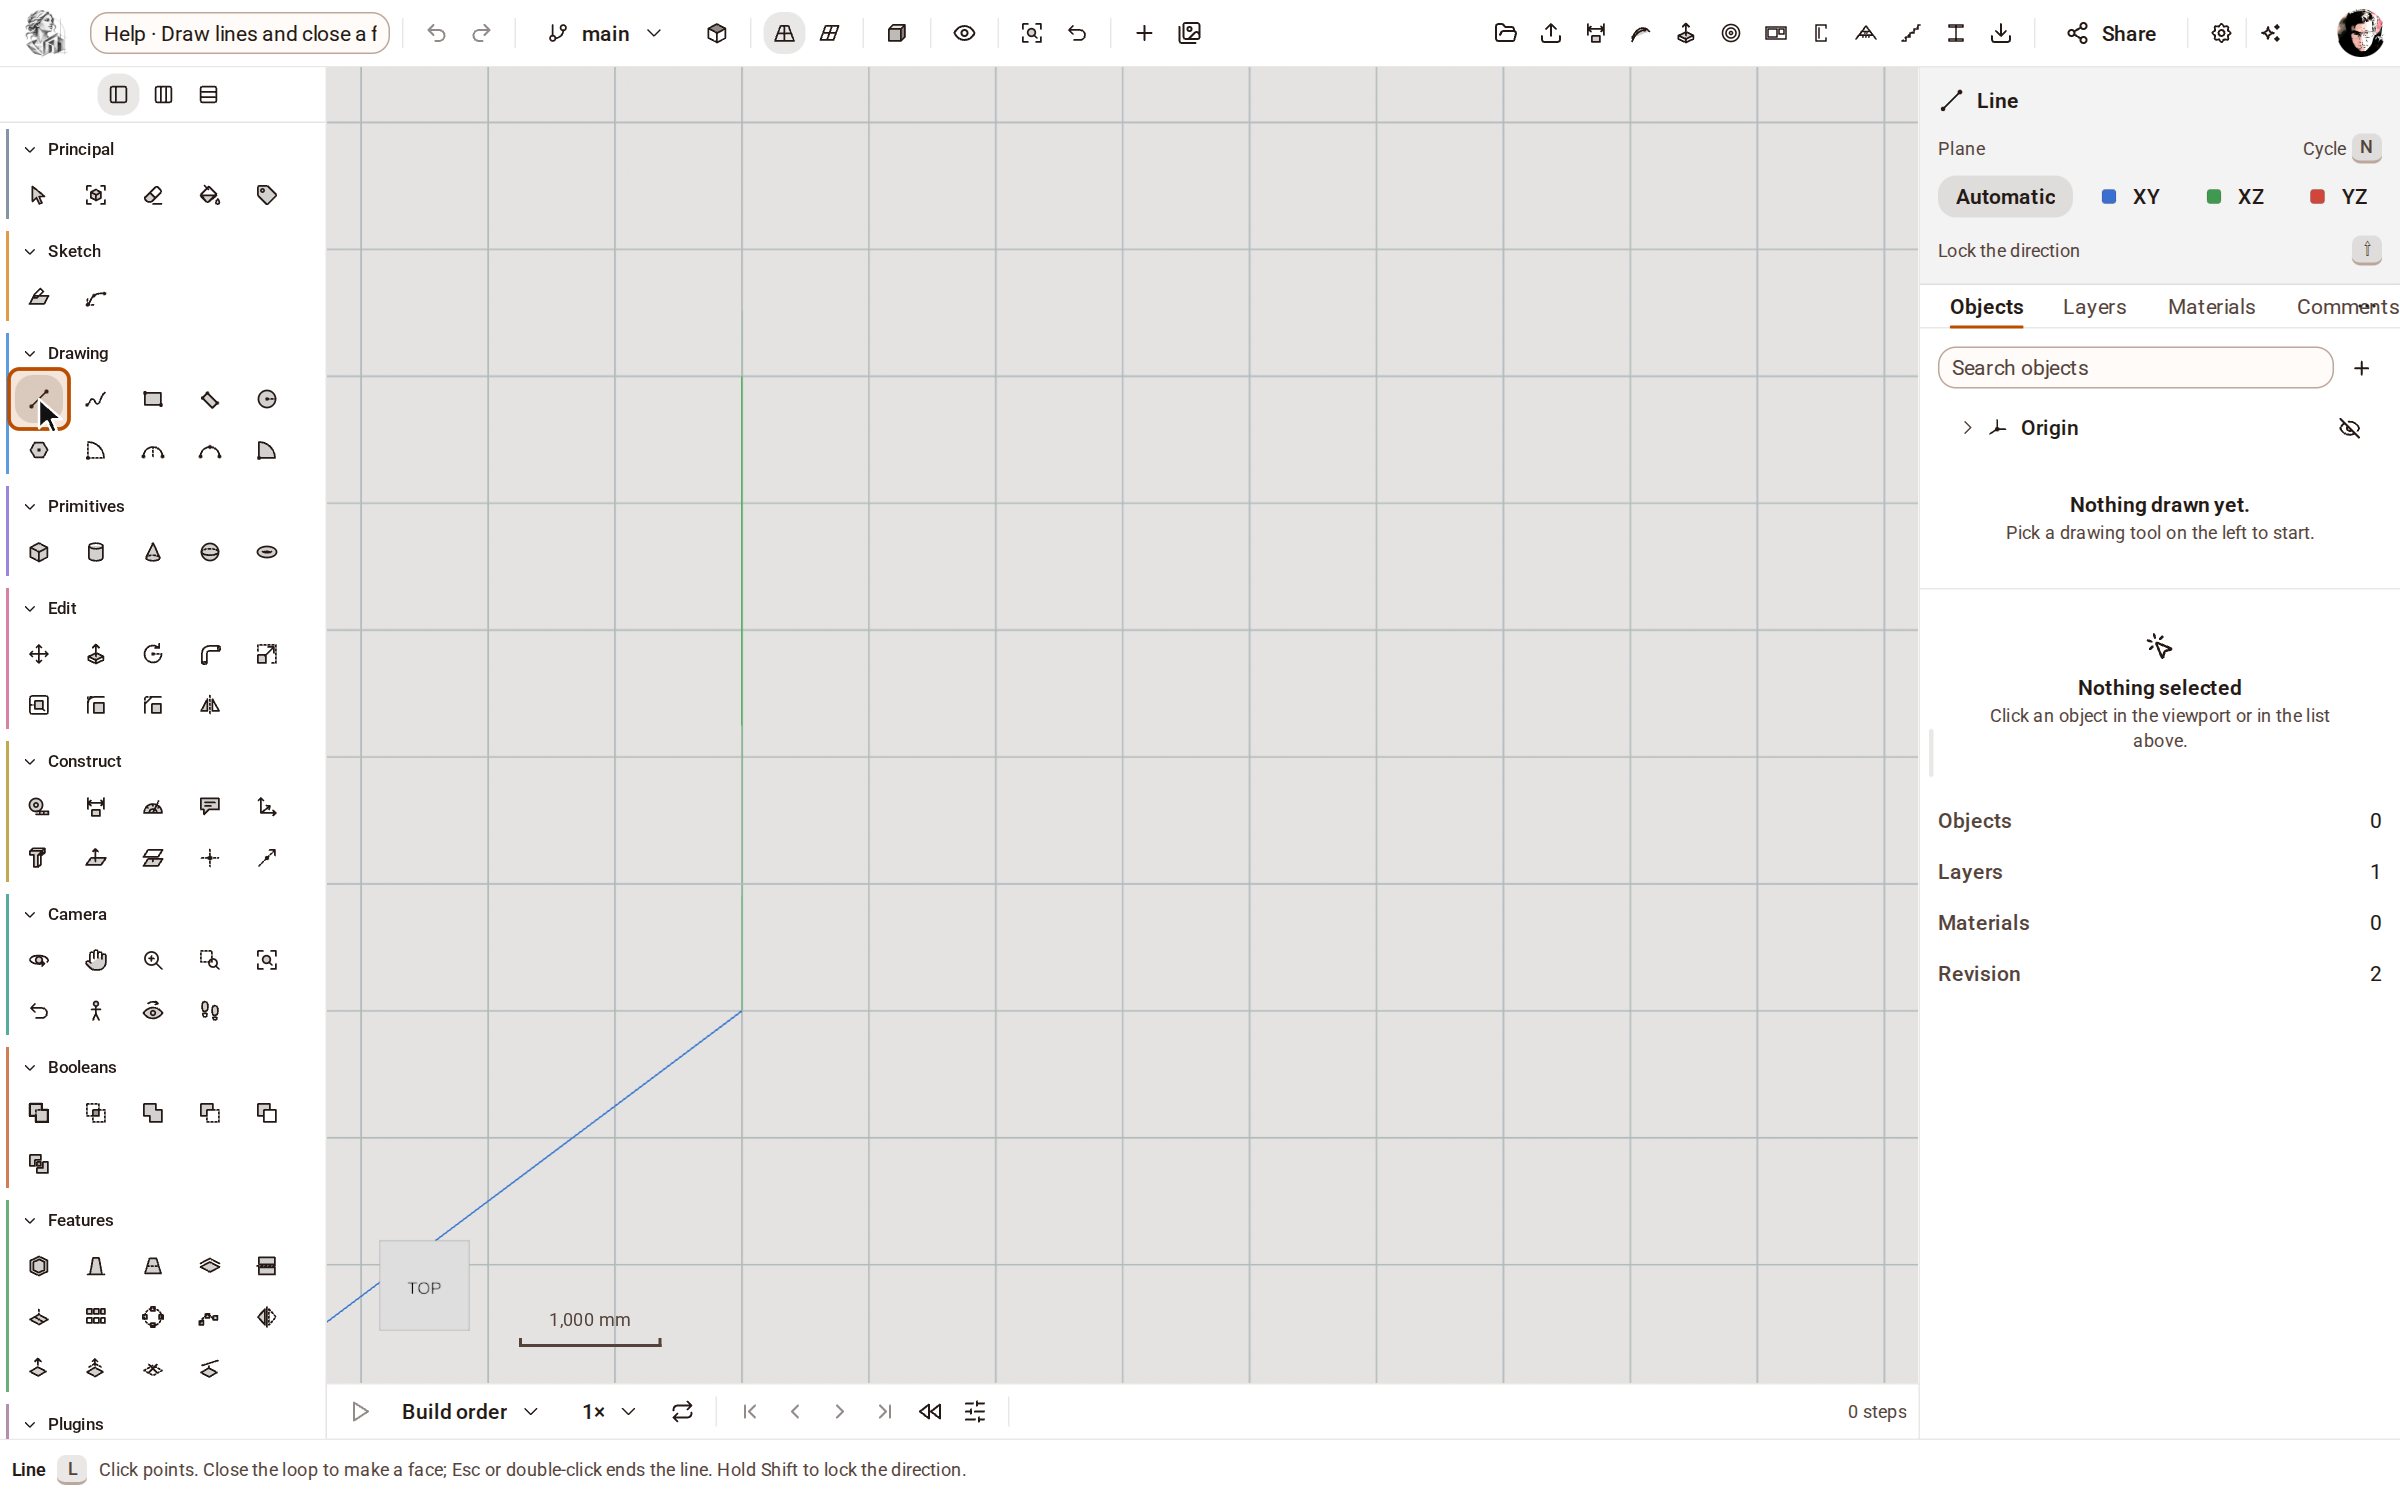Select the Rectangle drawing tool
This screenshot has height=1500, width=2400.
(152, 400)
